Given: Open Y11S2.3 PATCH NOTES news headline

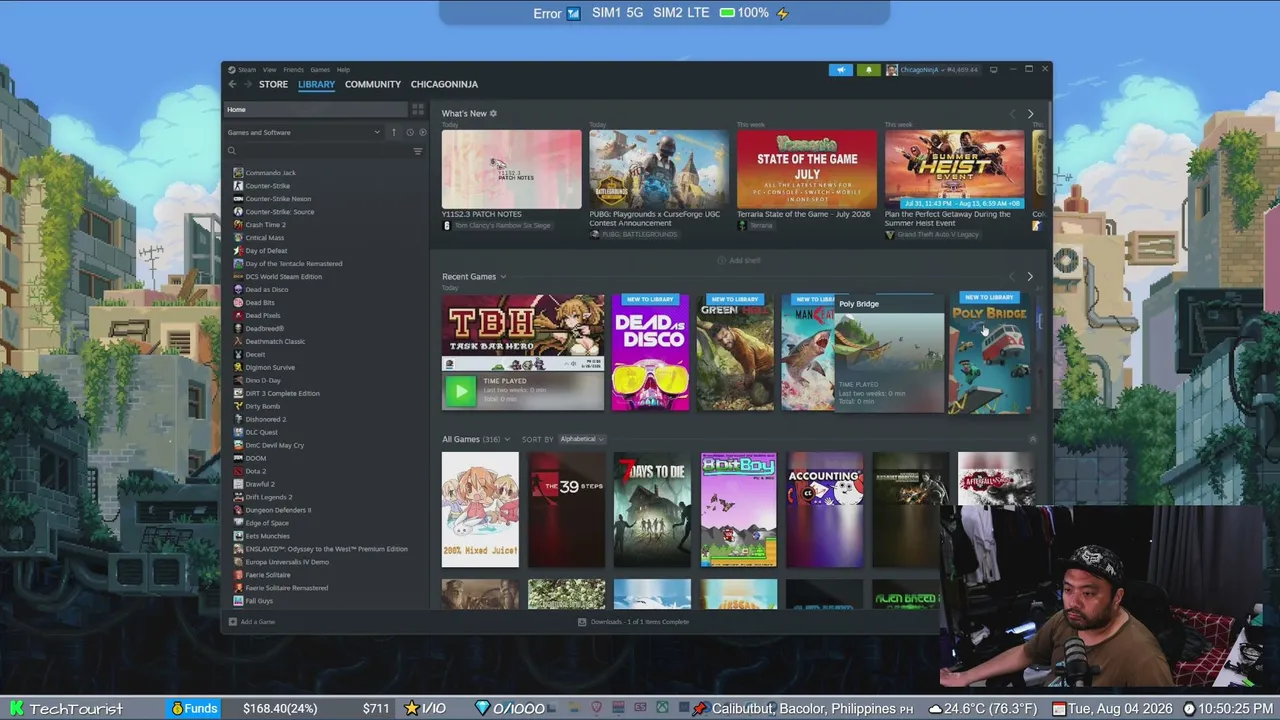Looking at the screenshot, I should coord(482,214).
